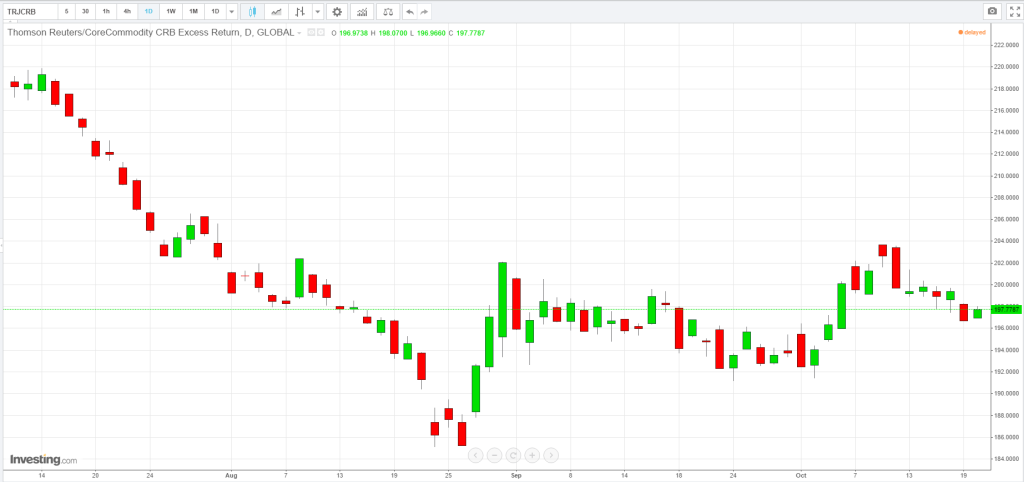Click the TRJCRB symbol search field

pos(29,11)
